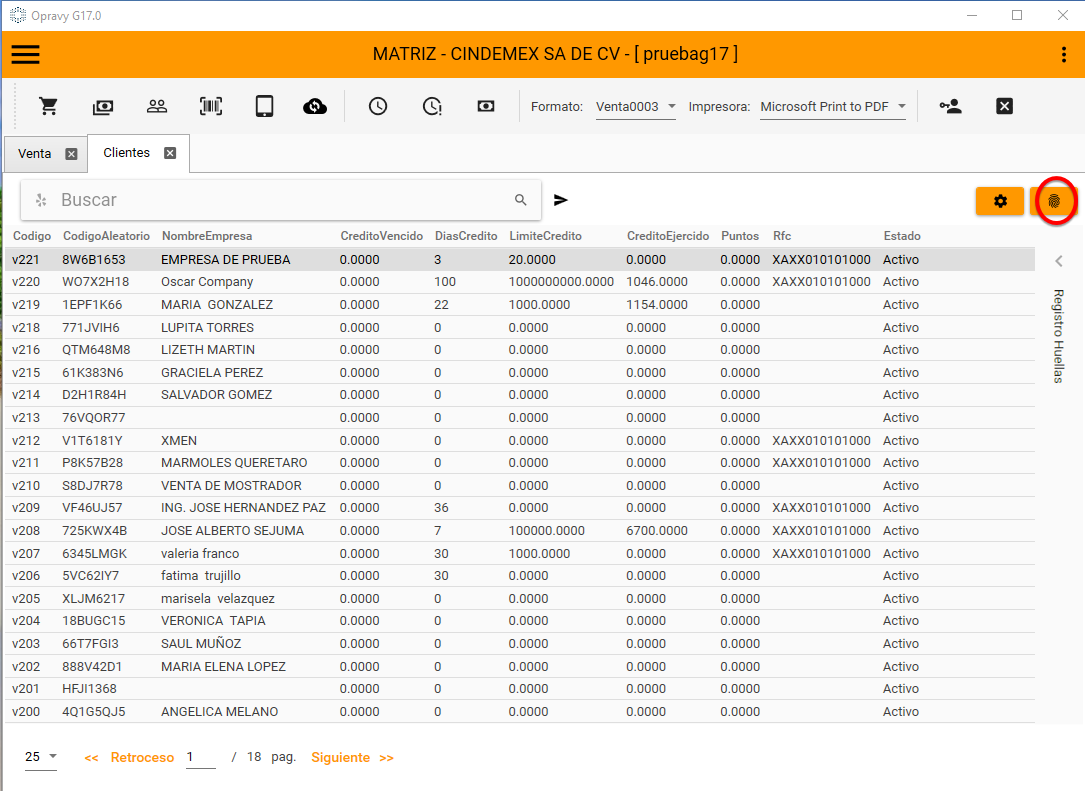1085x791 pixels.
Task: Select JOSE ALBERTO SEJUMA row
Action: pyautogui.click(x=520, y=530)
